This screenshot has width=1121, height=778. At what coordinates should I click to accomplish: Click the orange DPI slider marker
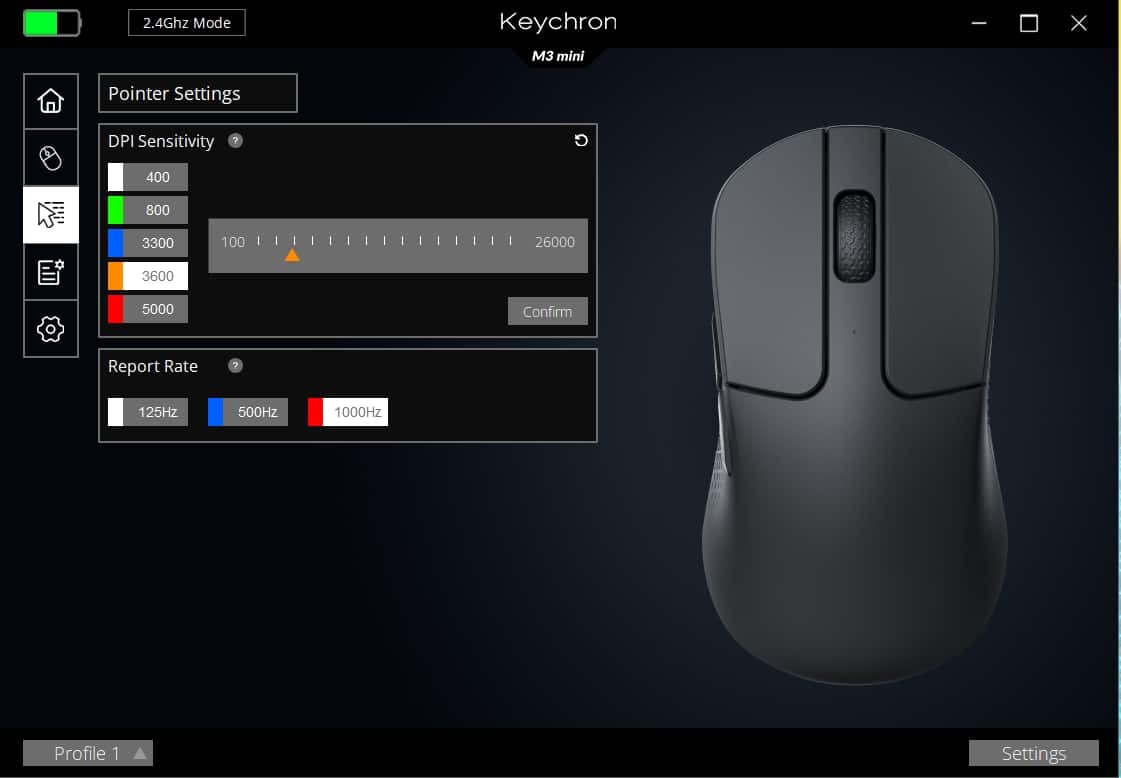[x=292, y=255]
